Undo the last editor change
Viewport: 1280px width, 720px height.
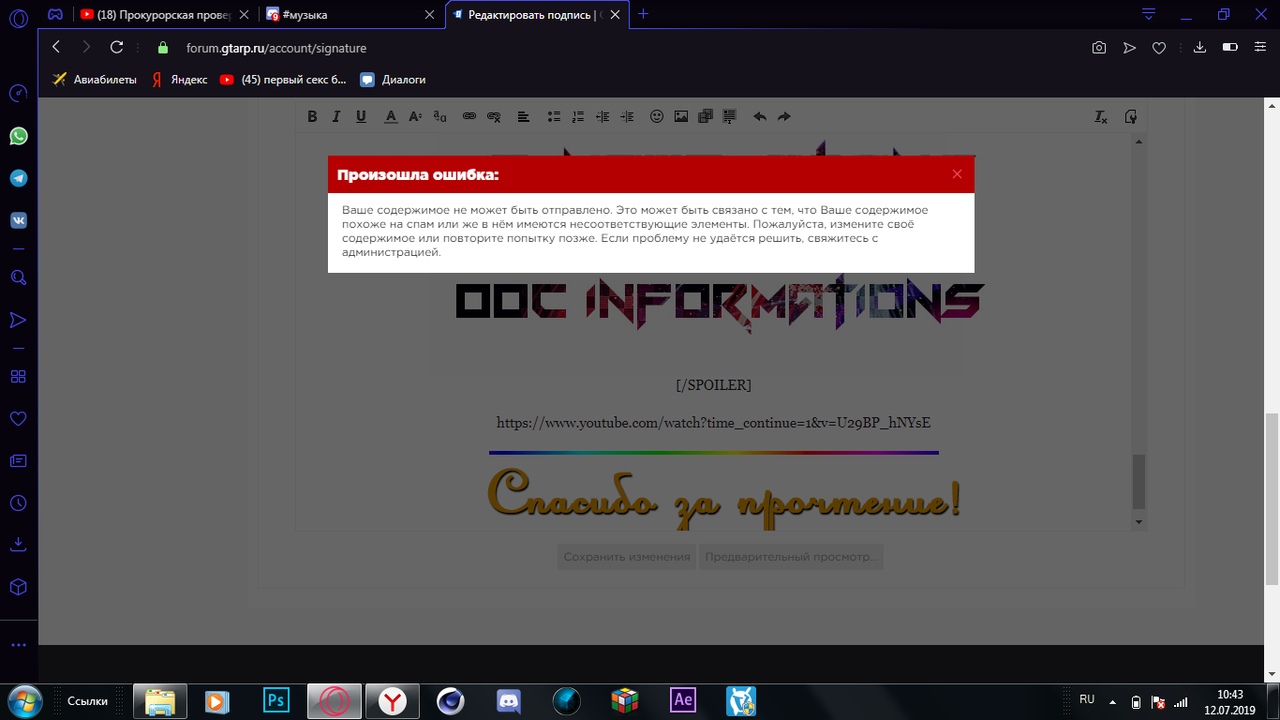tap(760, 117)
